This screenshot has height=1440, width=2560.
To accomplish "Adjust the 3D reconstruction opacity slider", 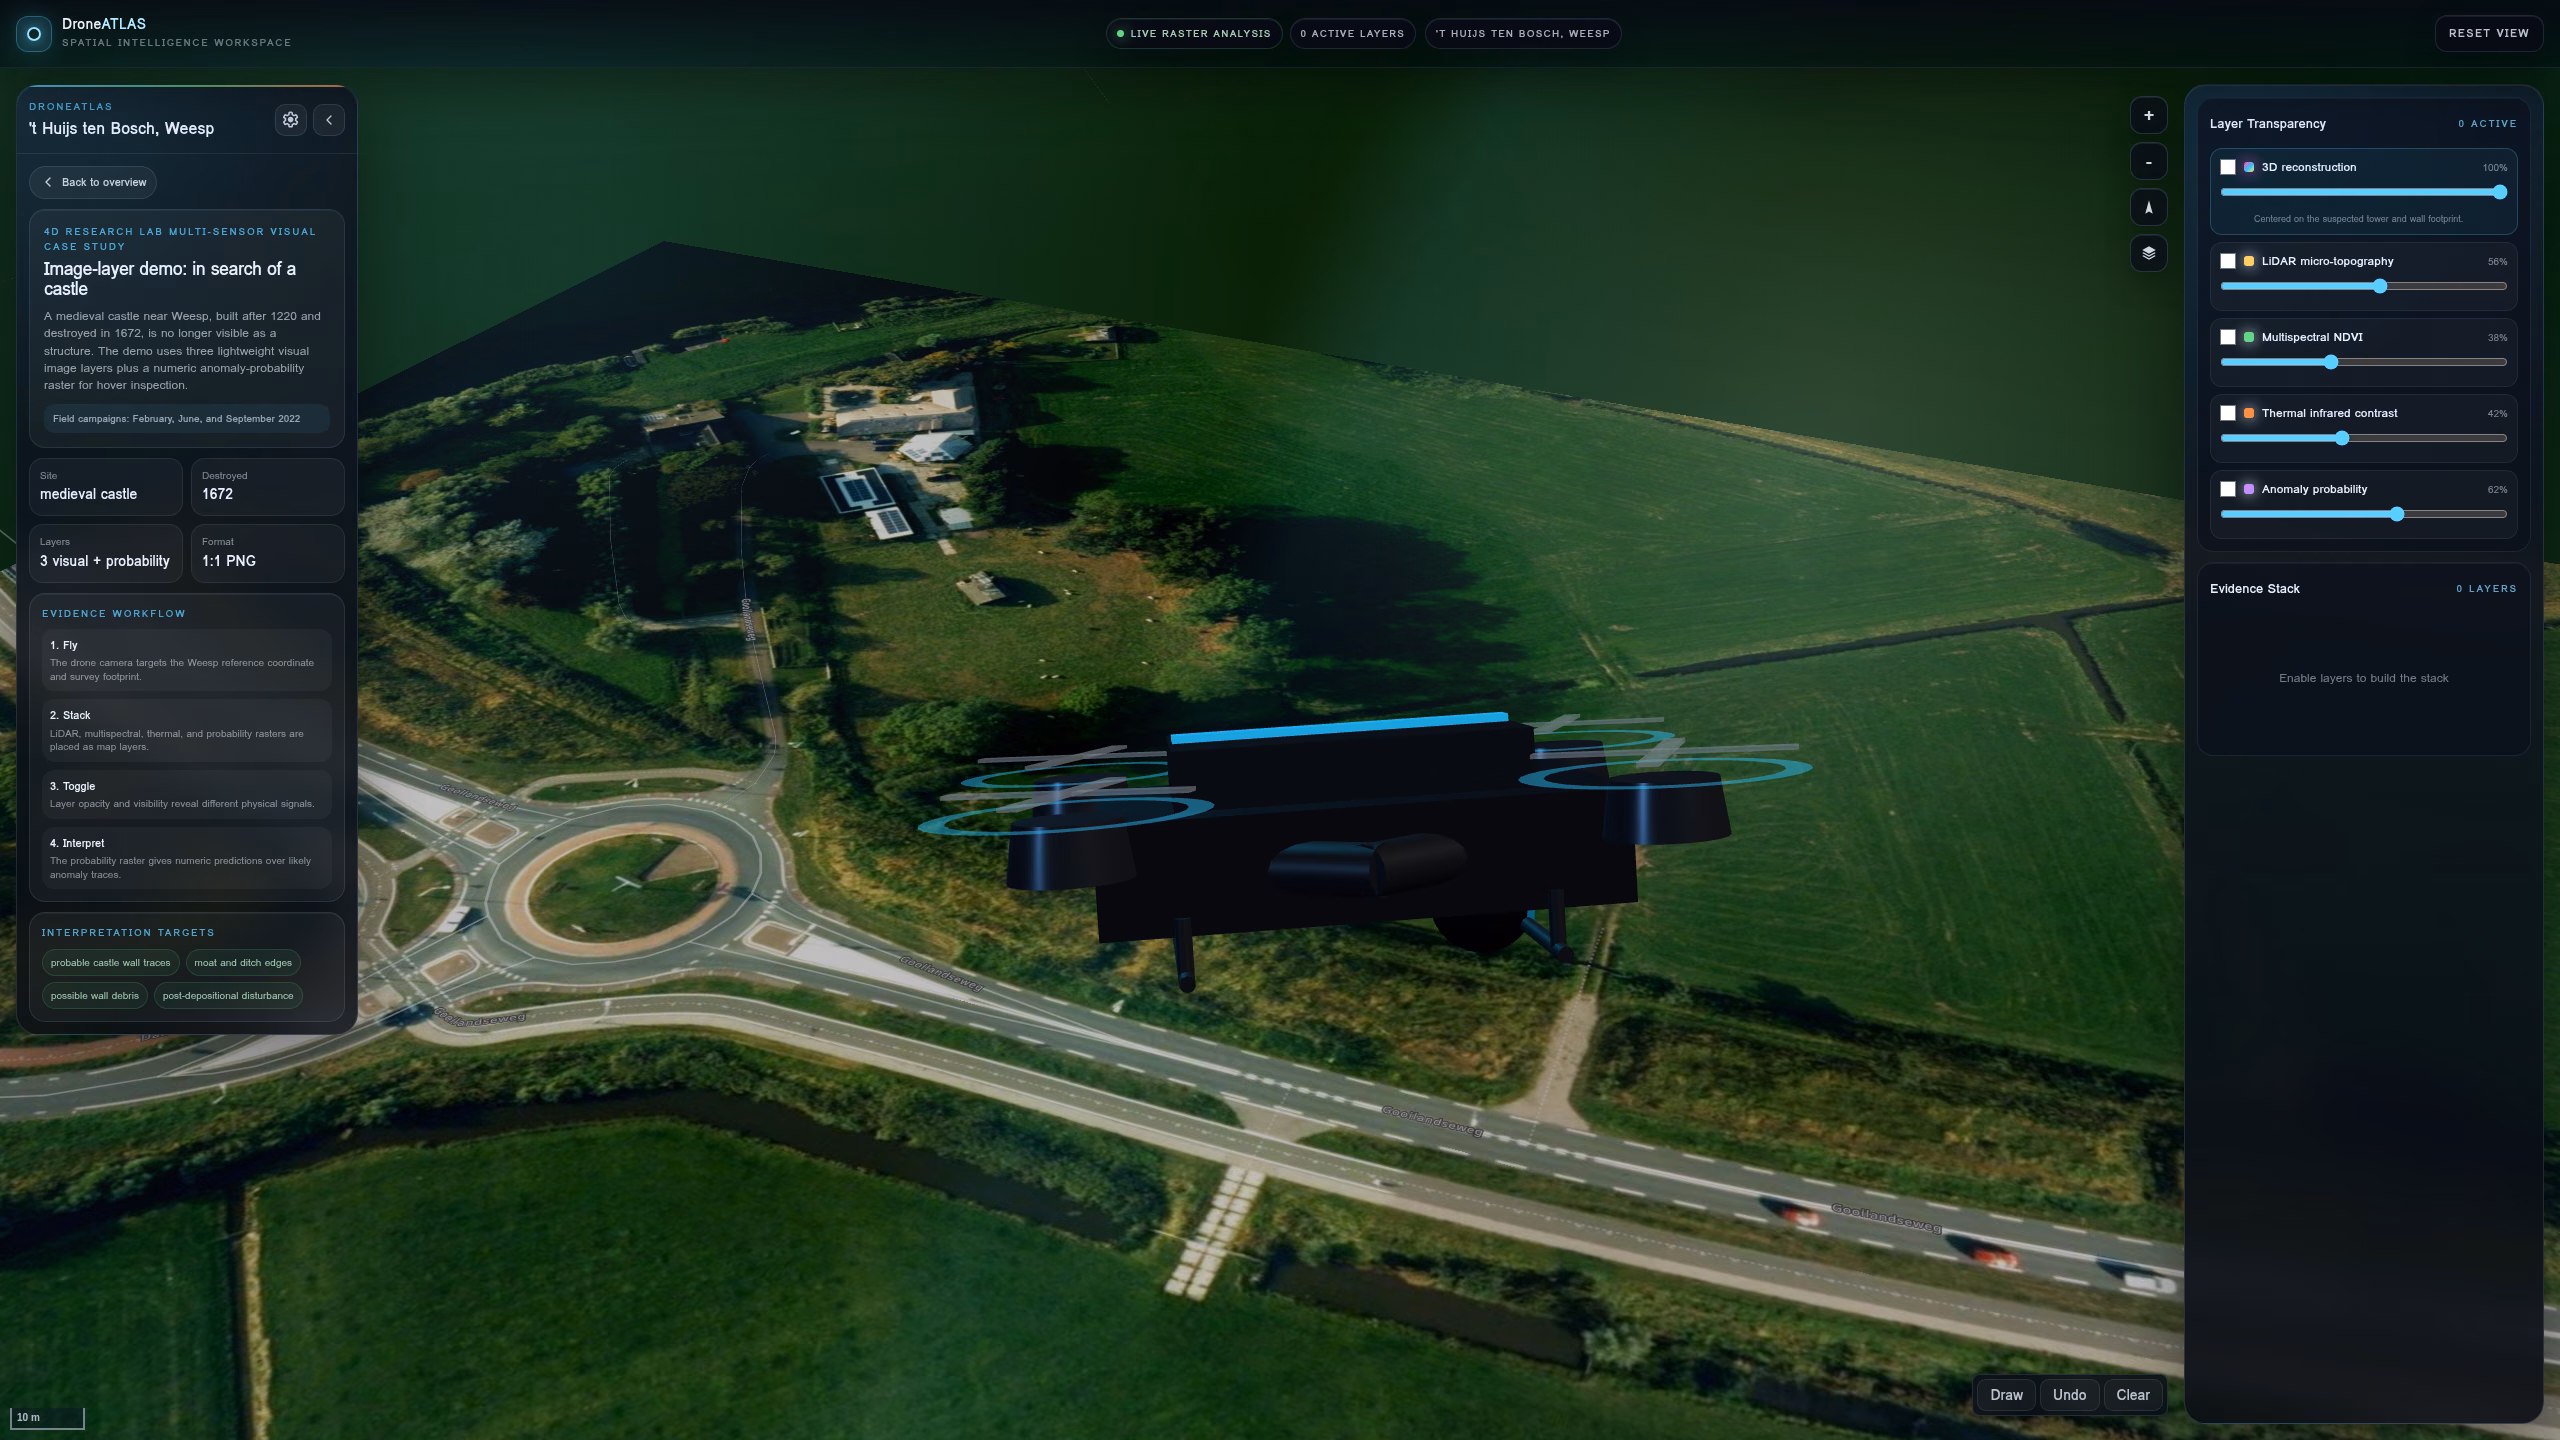I will [2363, 192].
